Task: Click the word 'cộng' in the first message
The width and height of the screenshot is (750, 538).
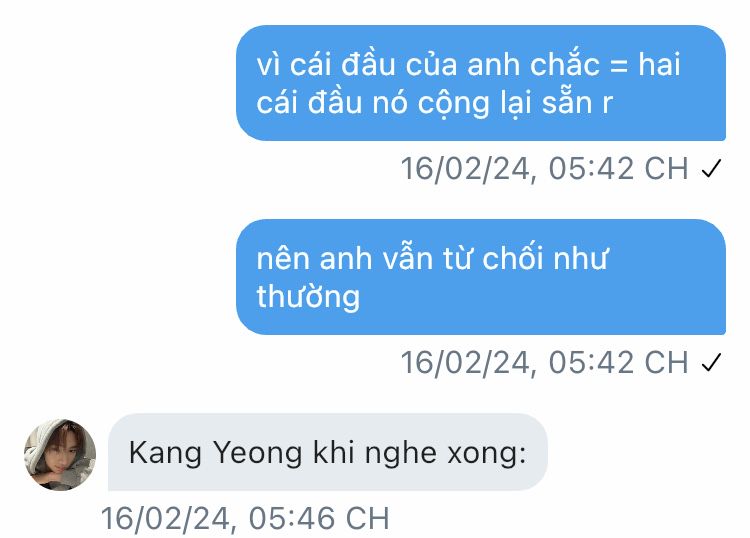Action: click(x=454, y=103)
